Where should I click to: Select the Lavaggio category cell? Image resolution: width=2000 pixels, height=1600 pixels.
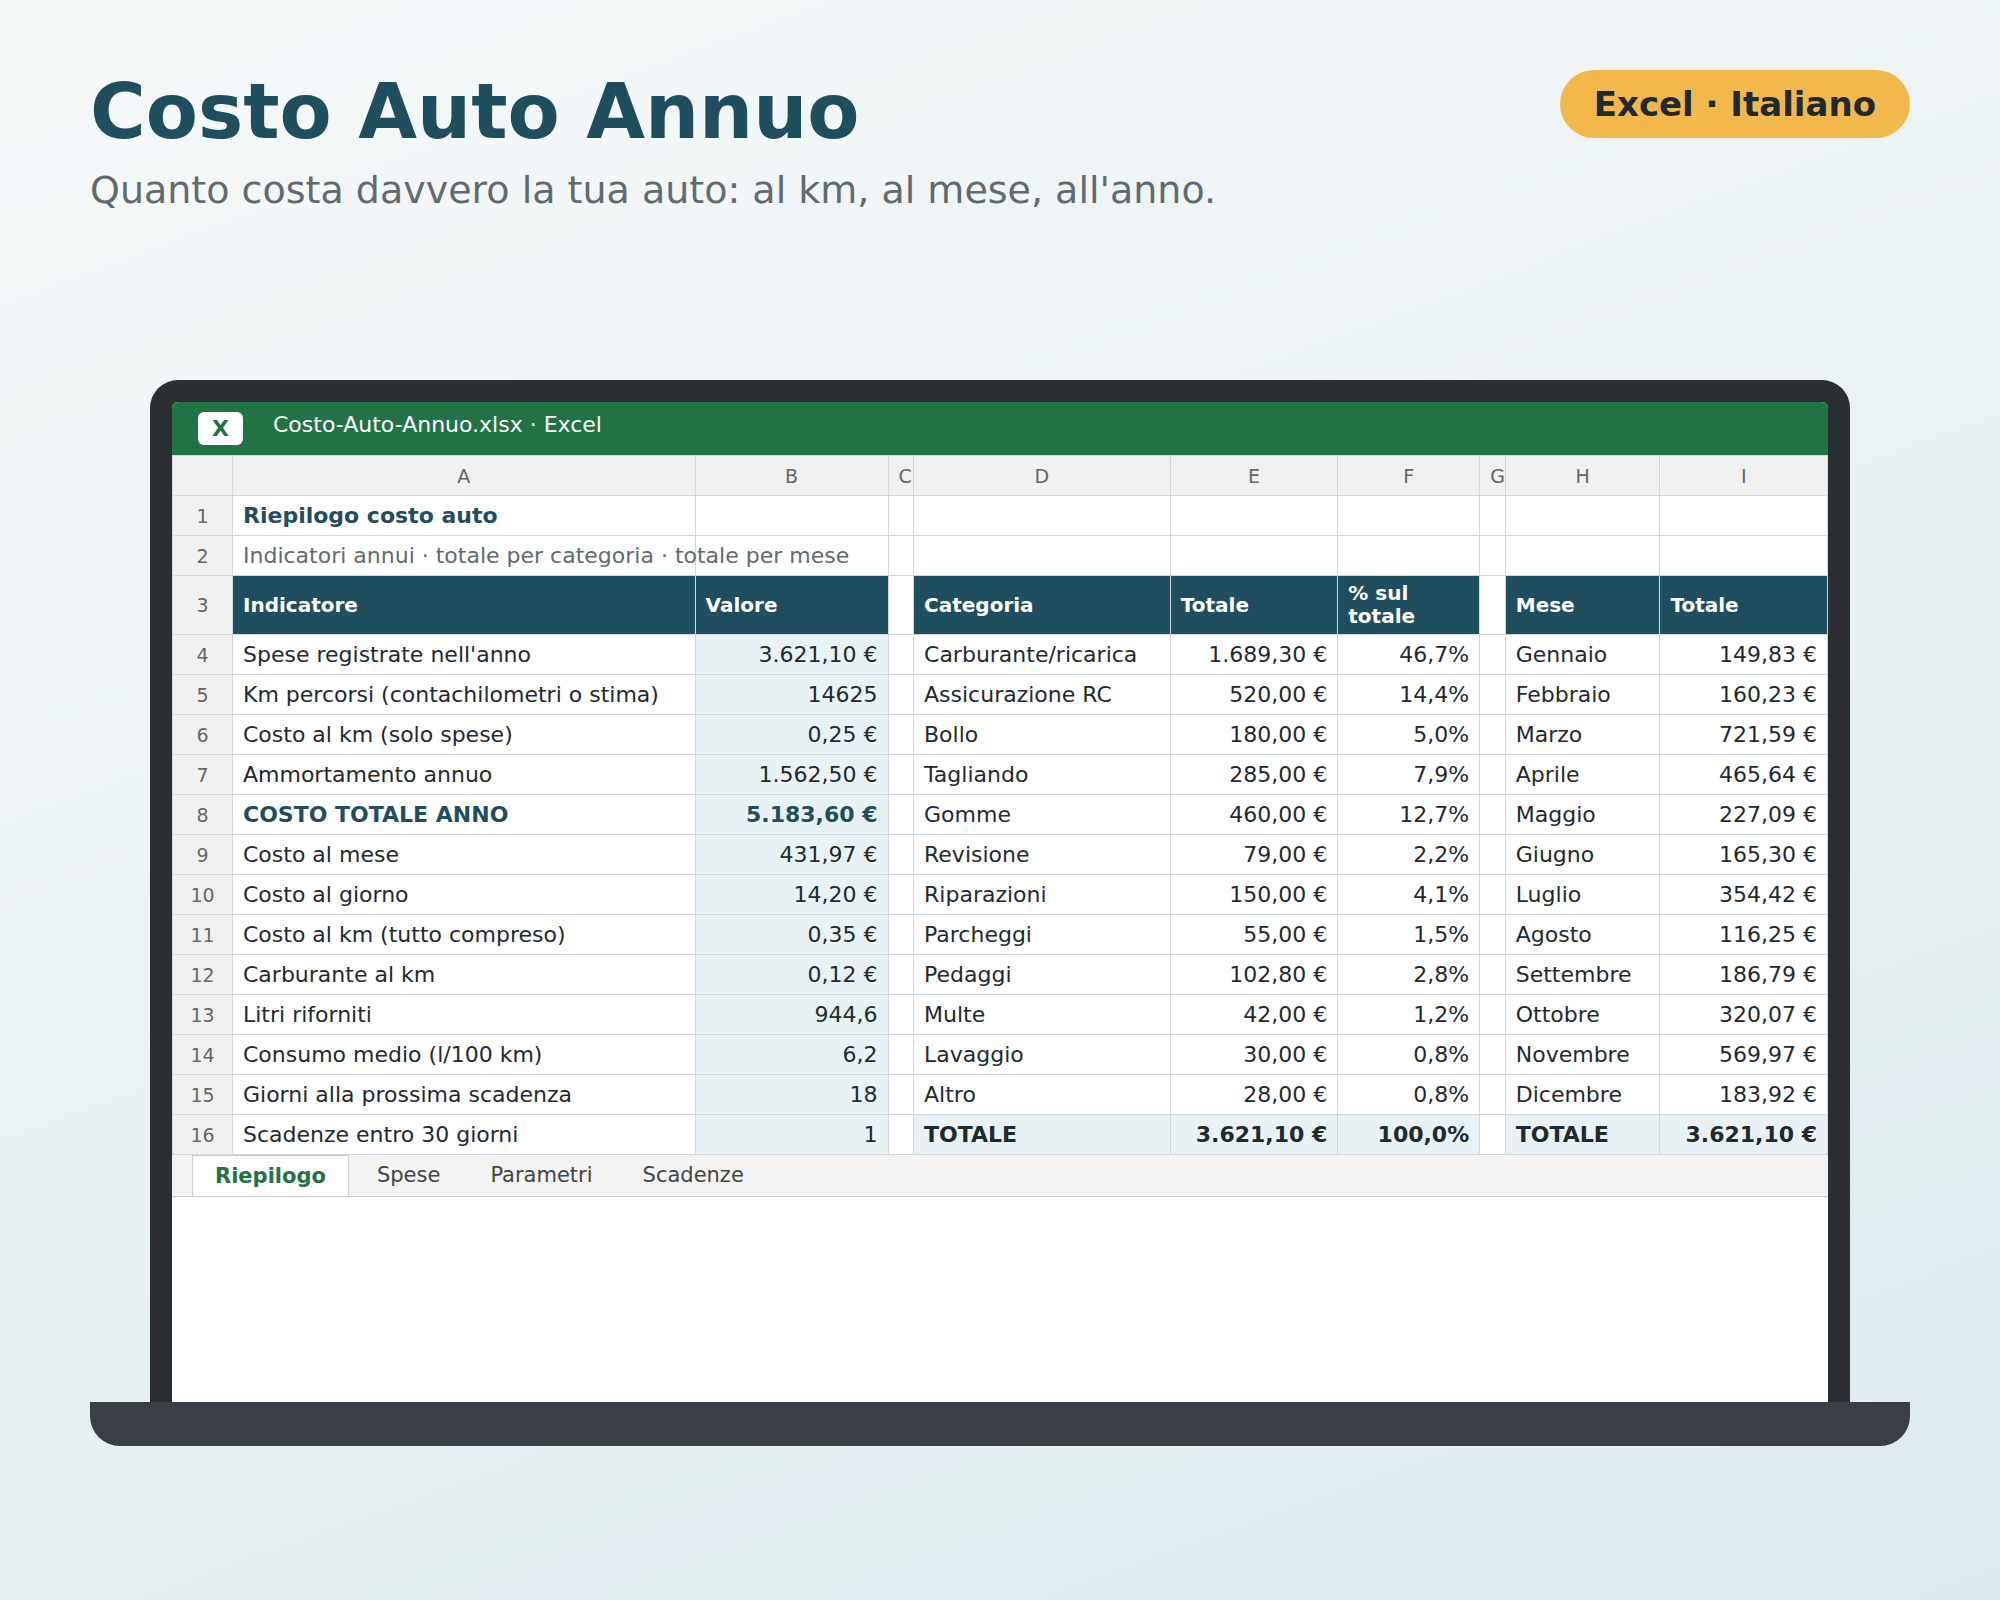tap(1041, 1055)
